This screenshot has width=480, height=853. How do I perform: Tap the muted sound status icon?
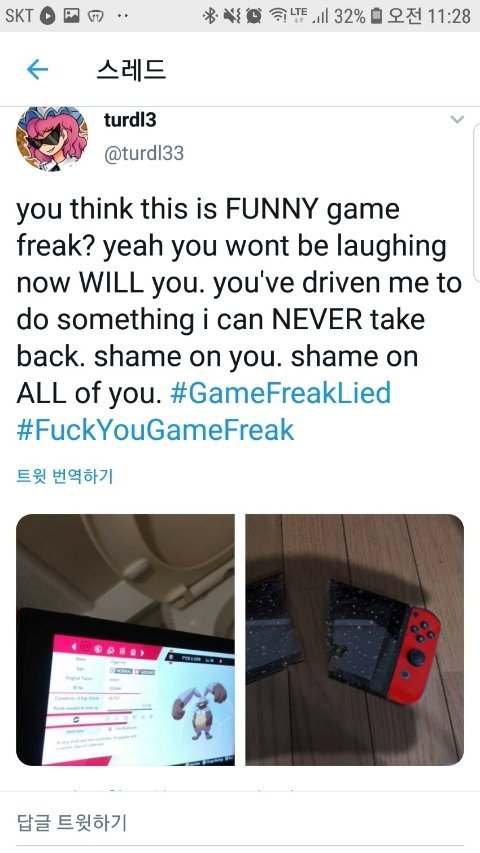click(230, 16)
